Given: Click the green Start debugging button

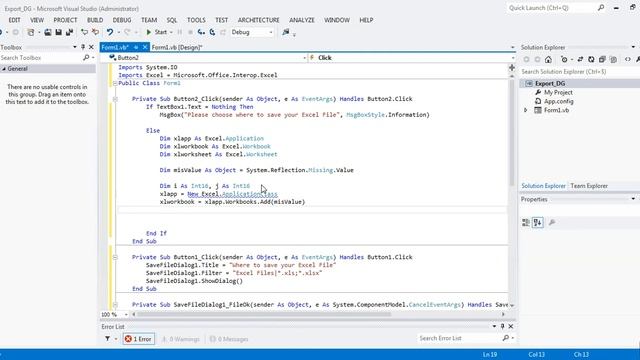Looking at the screenshot, I should [157, 32].
